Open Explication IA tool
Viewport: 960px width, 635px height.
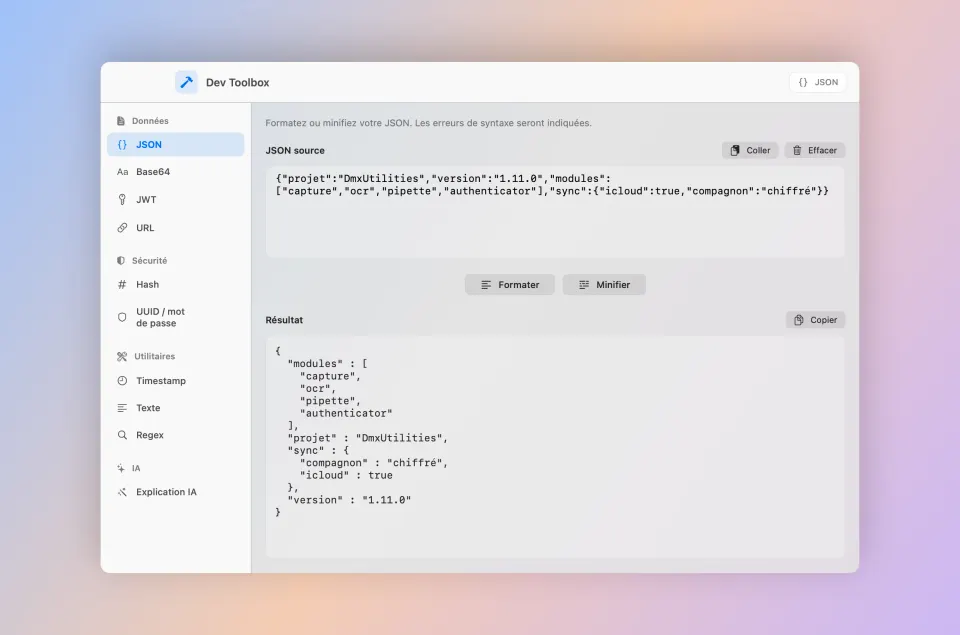point(176,492)
